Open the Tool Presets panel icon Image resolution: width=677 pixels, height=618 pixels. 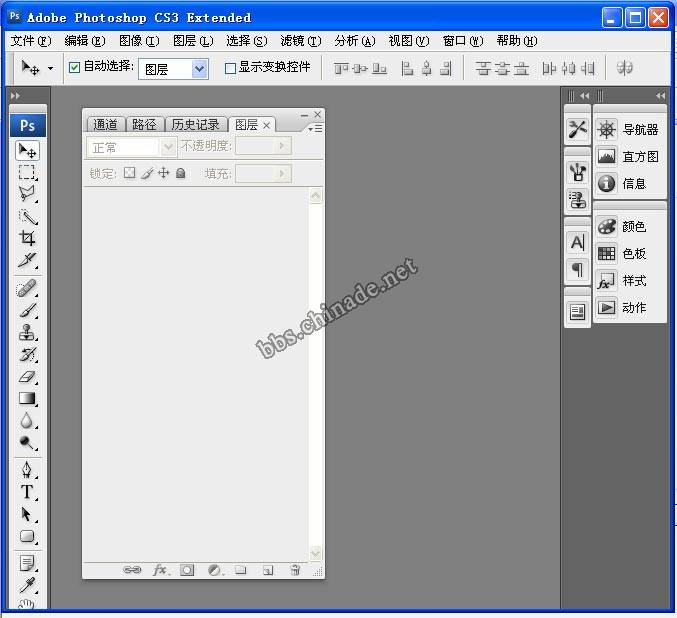click(577, 129)
